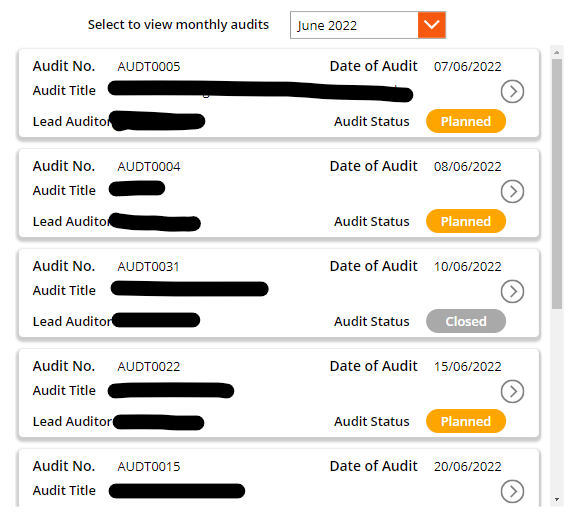Open details arrow for audit AUDT0004
This screenshot has height=520, width=565.
point(512,191)
